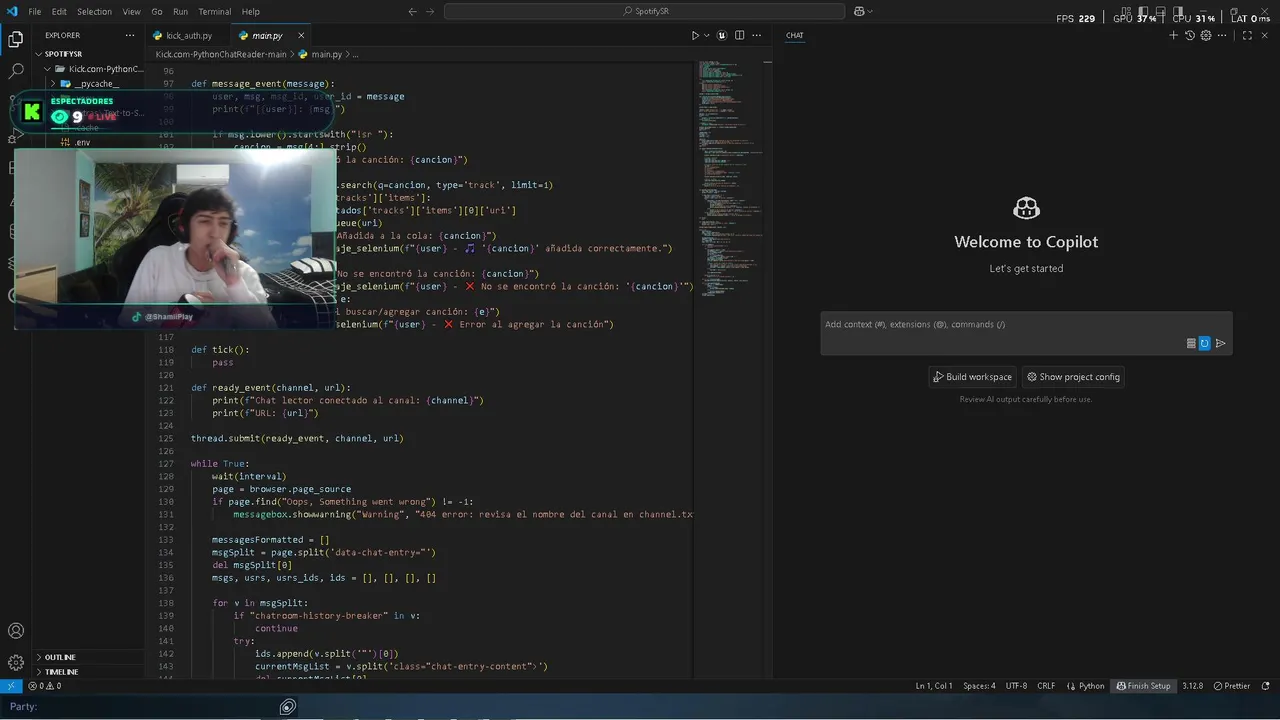Go forward with title bar arrow

tap(431, 11)
